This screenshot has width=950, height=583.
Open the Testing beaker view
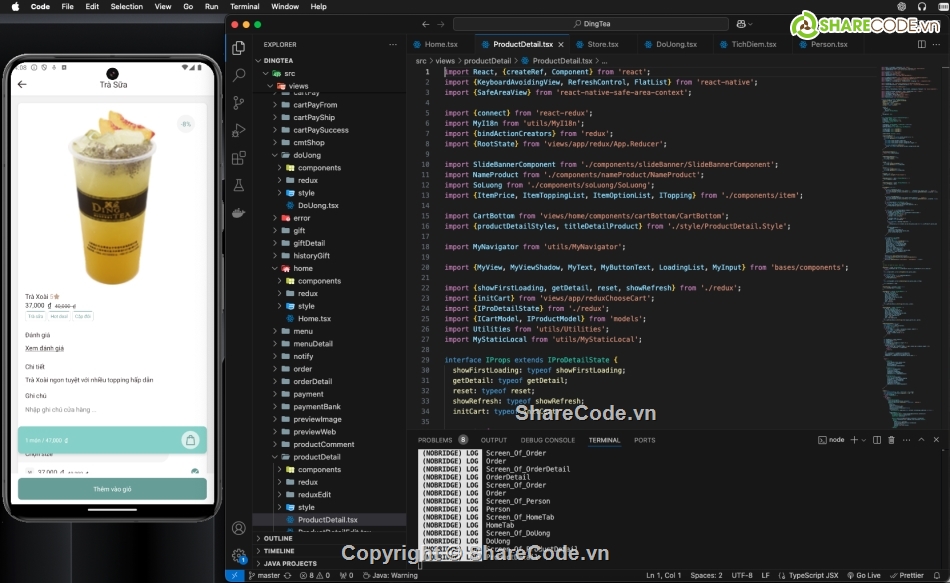239,185
